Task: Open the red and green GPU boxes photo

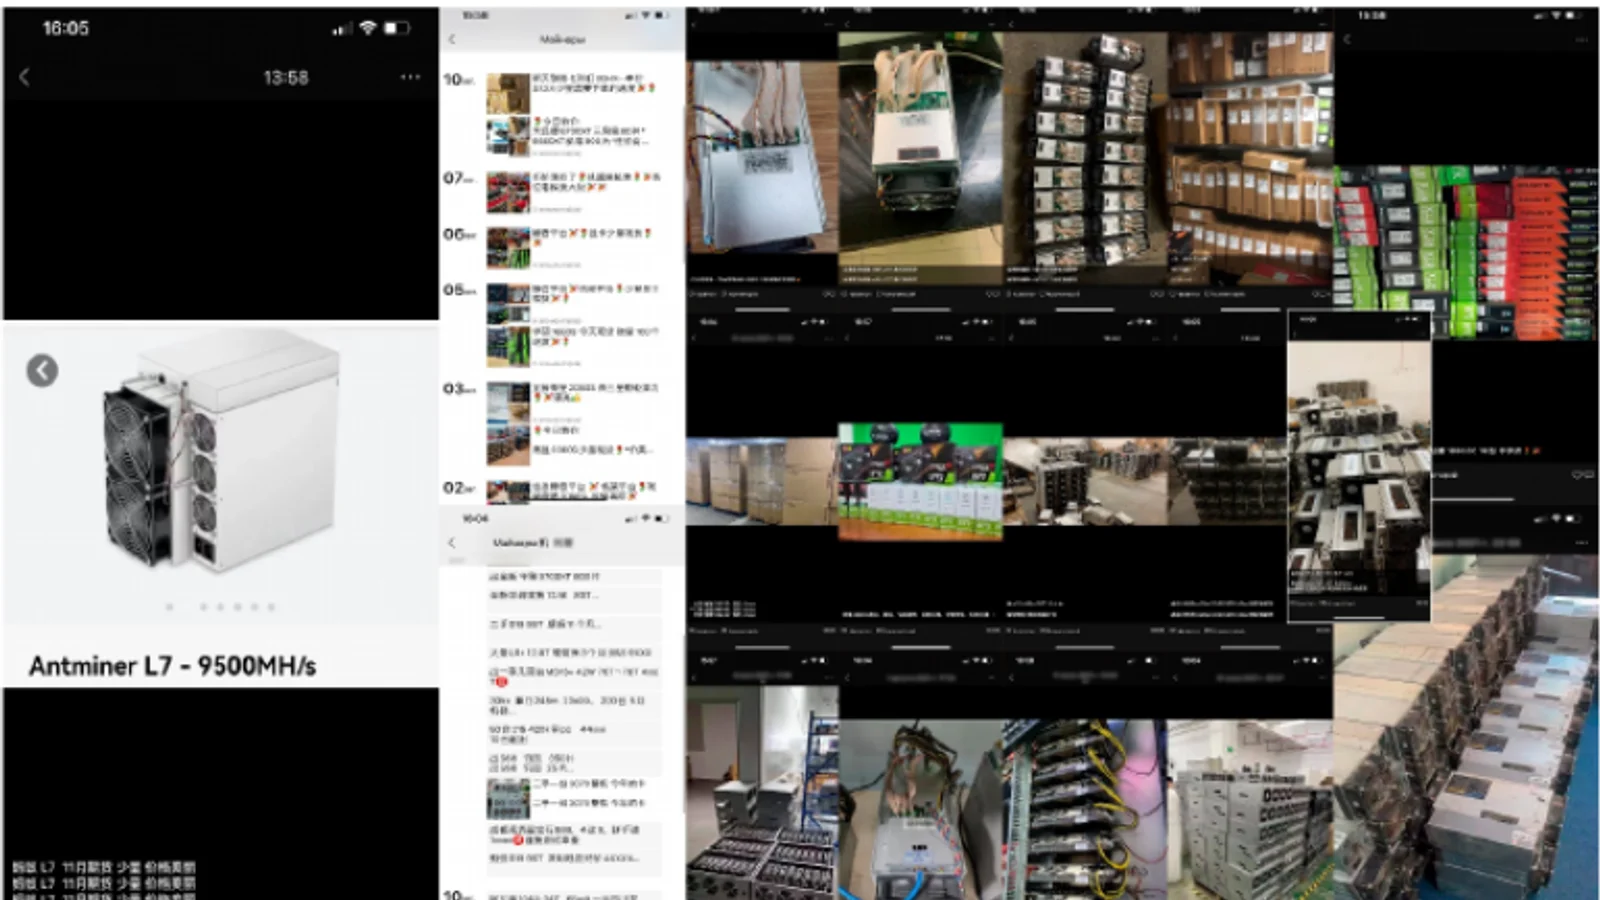Action: (x=1466, y=252)
